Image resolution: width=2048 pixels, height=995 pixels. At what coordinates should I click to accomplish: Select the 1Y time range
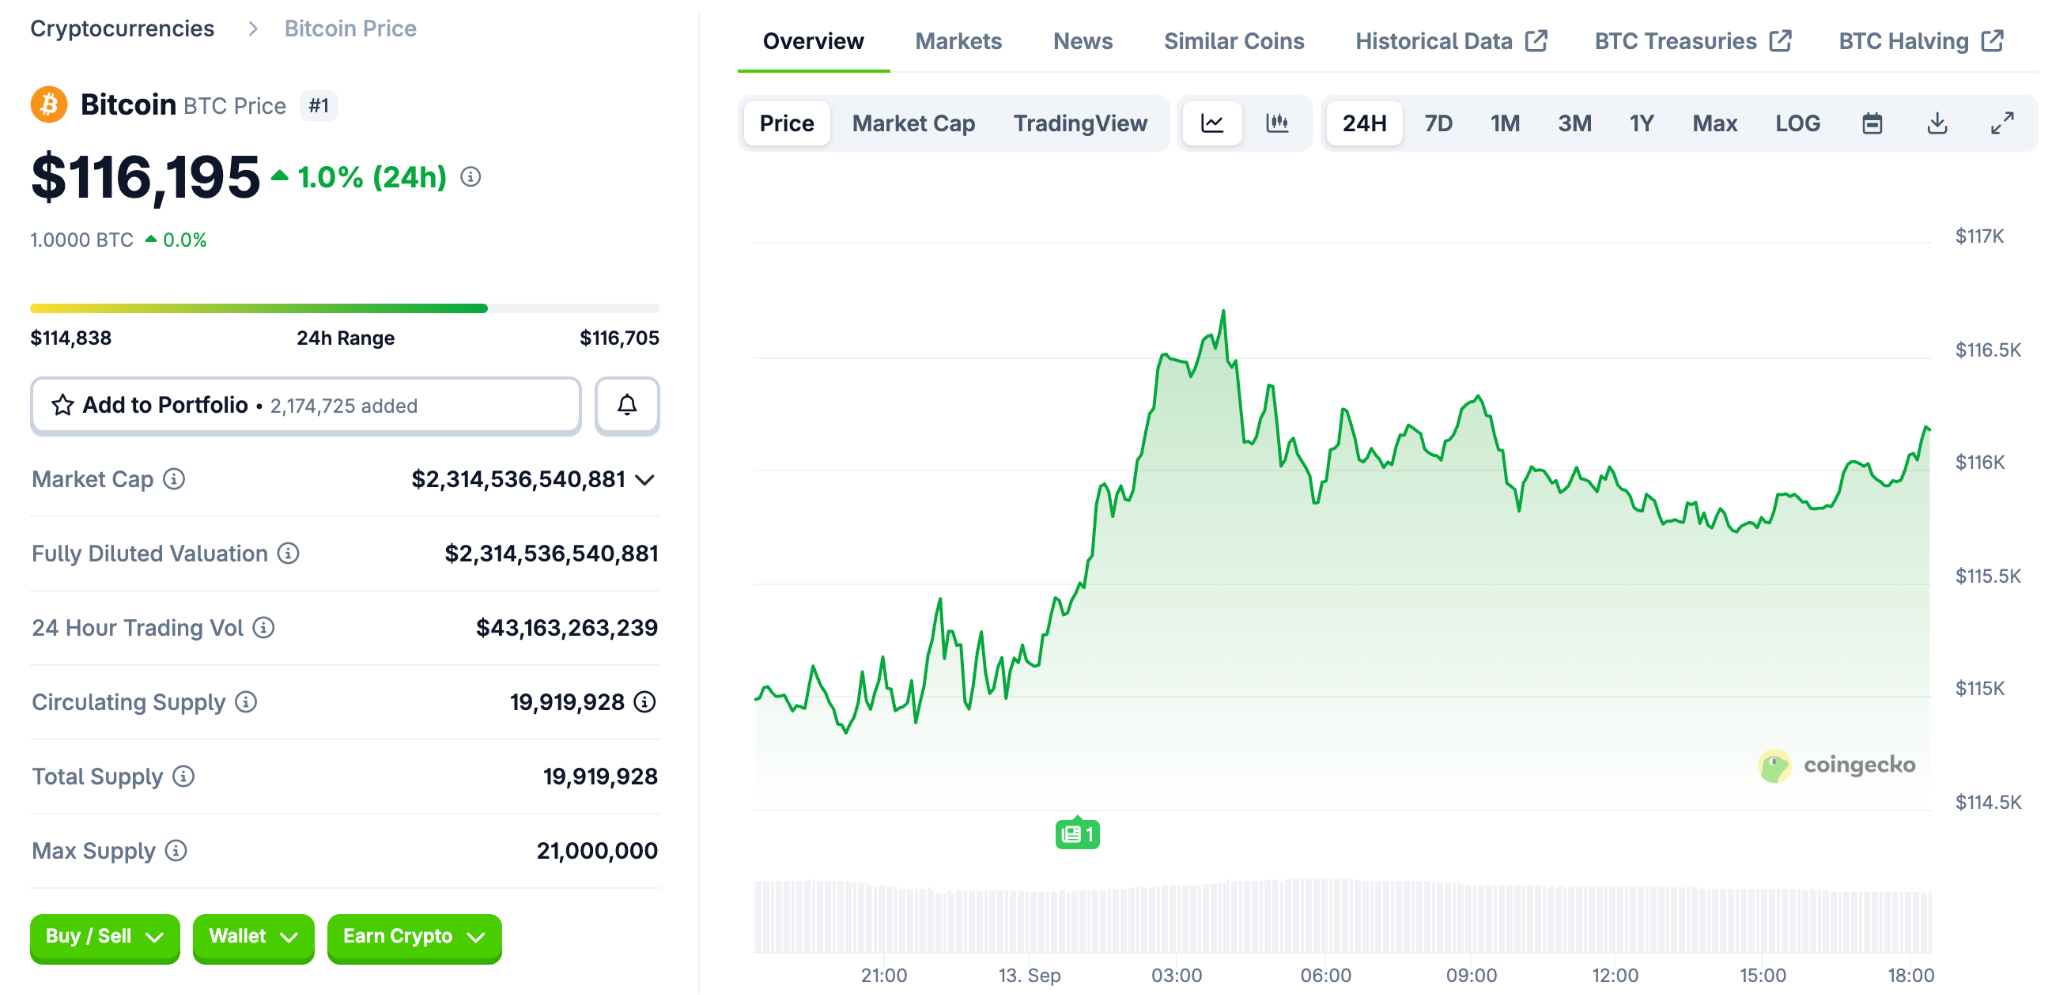(x=1641, y=123)
